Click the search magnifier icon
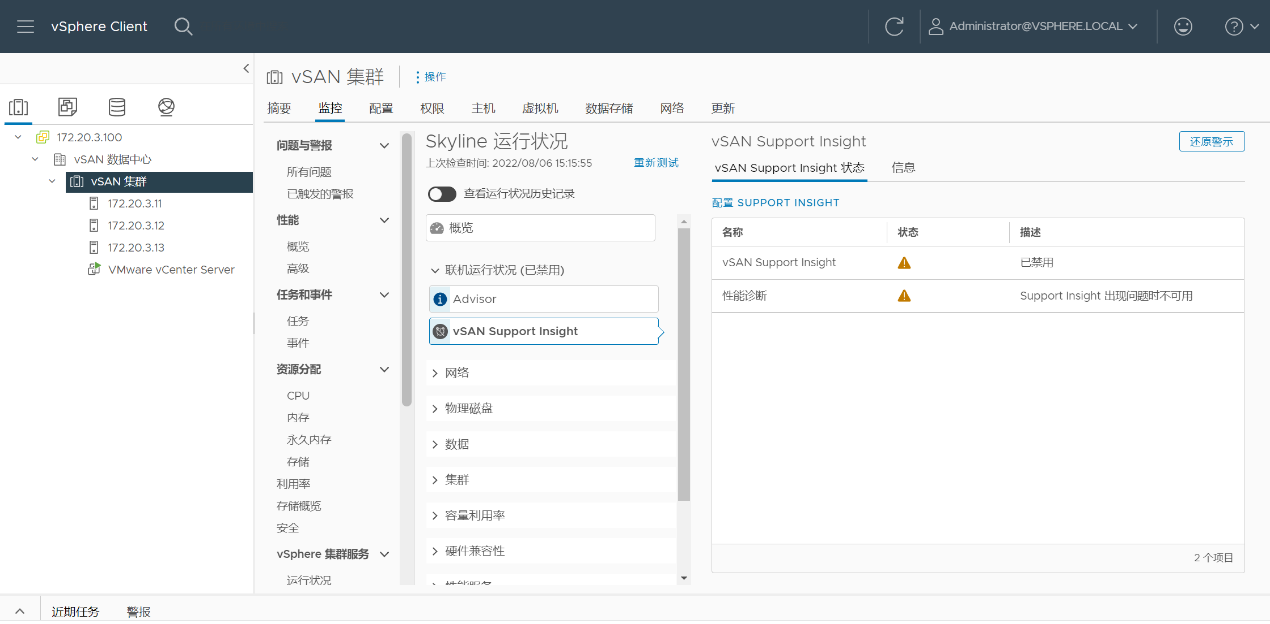Screen dimensions: 1270x624 pyautogui.click(x=183, y=26)
